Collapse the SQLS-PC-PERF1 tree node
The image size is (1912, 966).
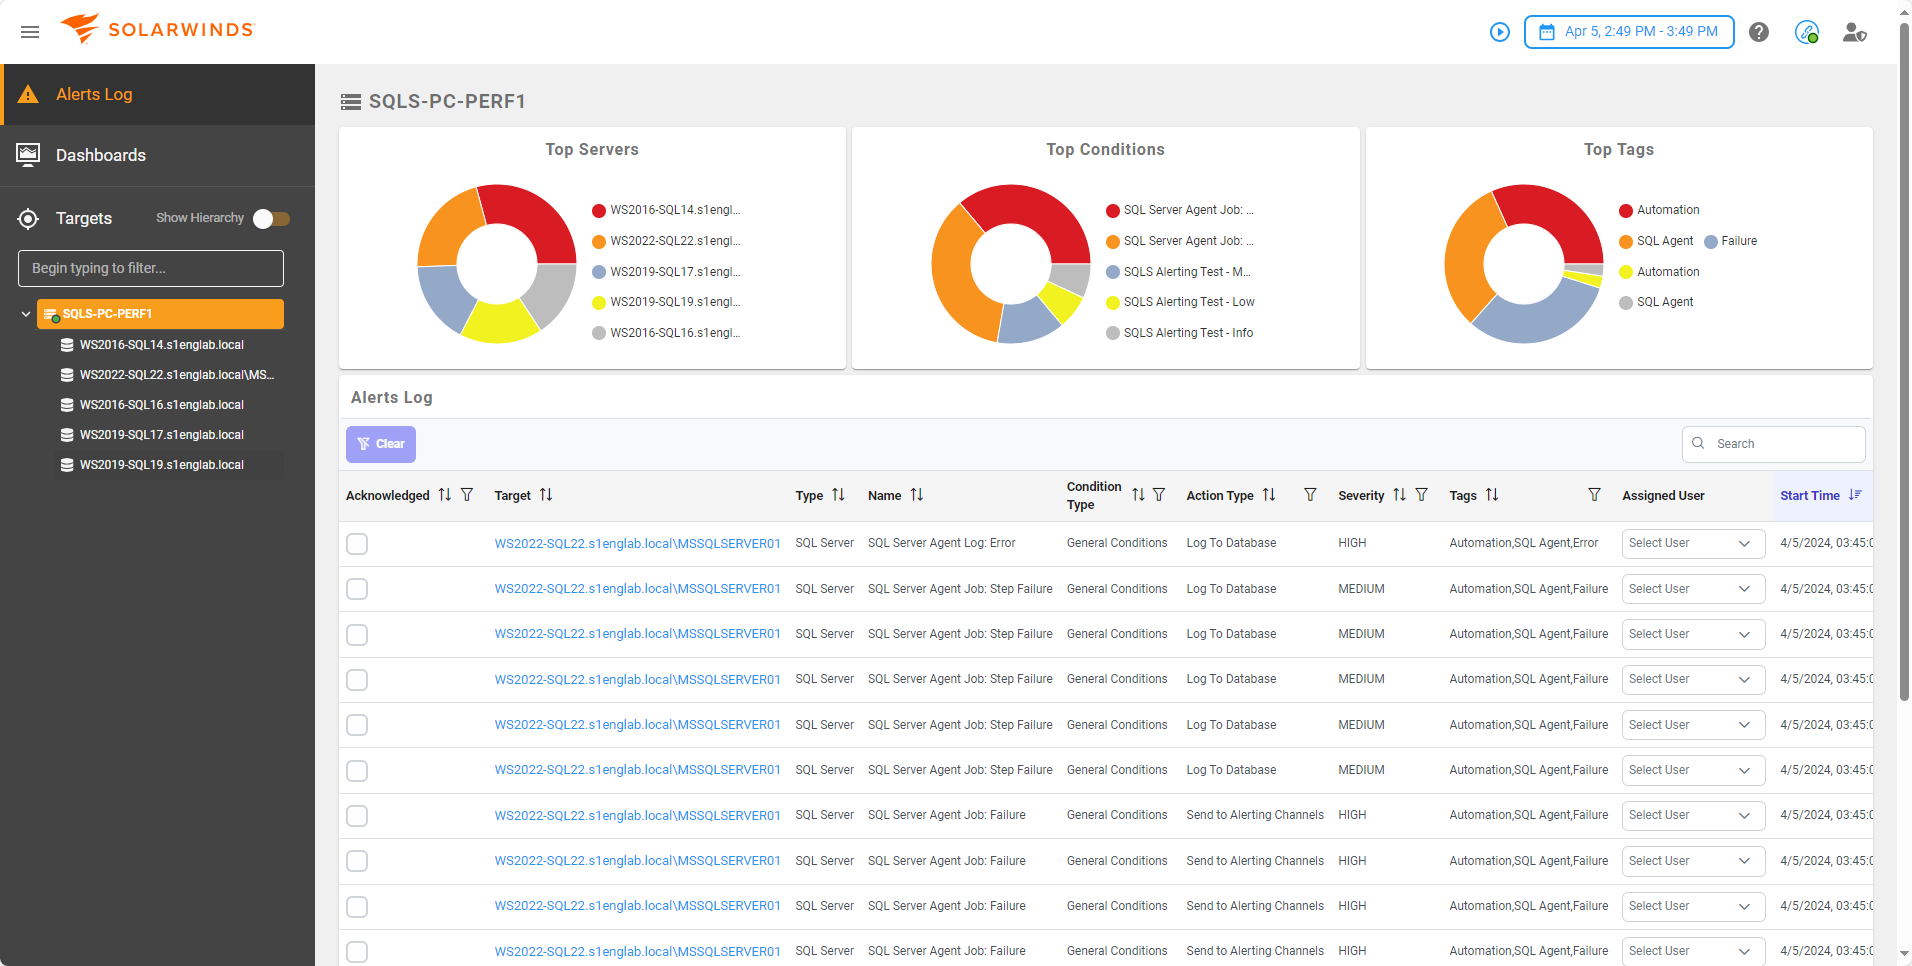tap(26, 314)
